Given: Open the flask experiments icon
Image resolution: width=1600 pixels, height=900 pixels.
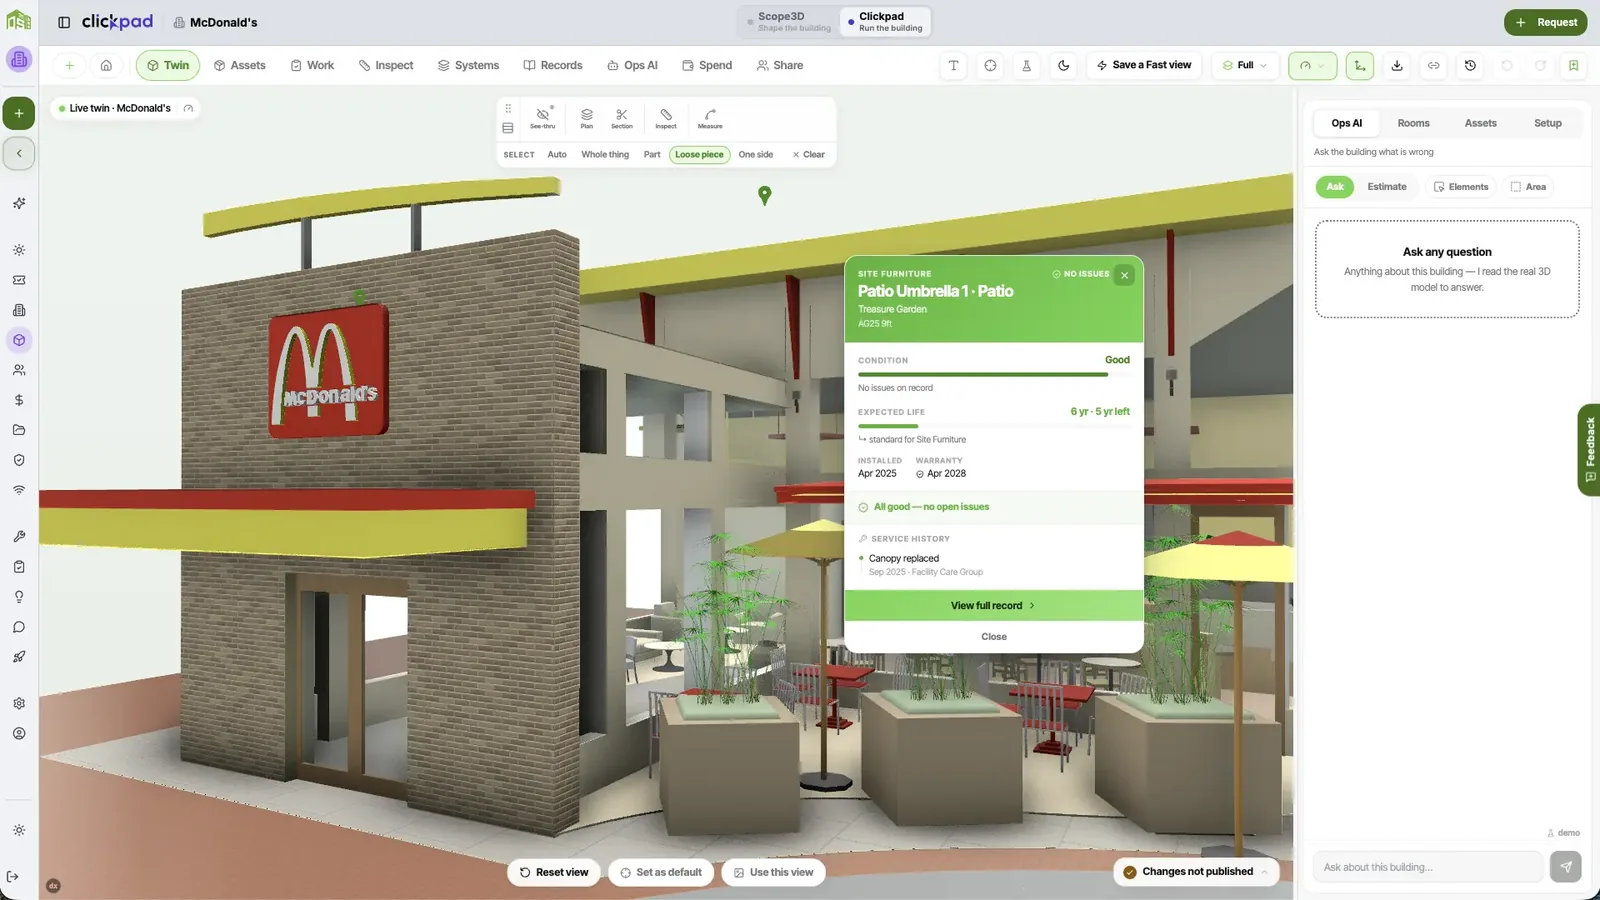Looking at the screenshot, I should click(1027, 65).
